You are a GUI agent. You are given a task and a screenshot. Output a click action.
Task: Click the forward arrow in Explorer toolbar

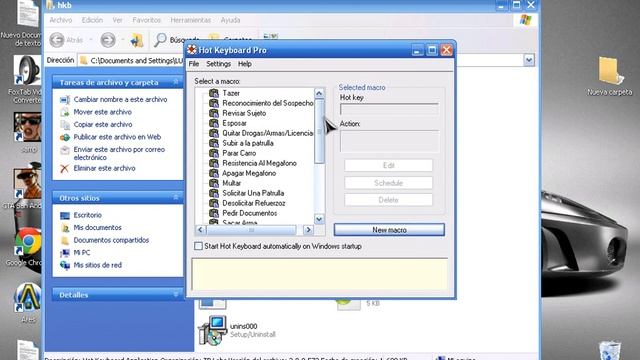coord(108,40)
